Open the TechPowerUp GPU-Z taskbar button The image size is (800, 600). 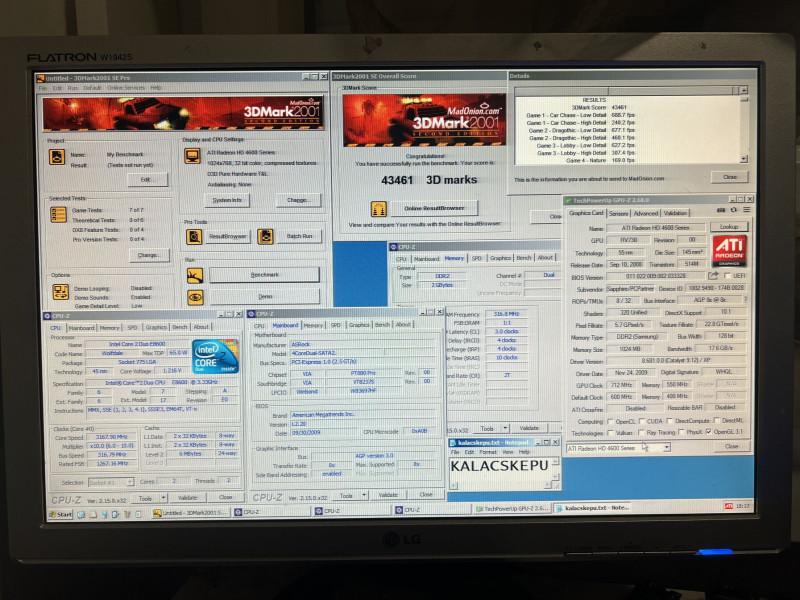(x=512, y=509)
